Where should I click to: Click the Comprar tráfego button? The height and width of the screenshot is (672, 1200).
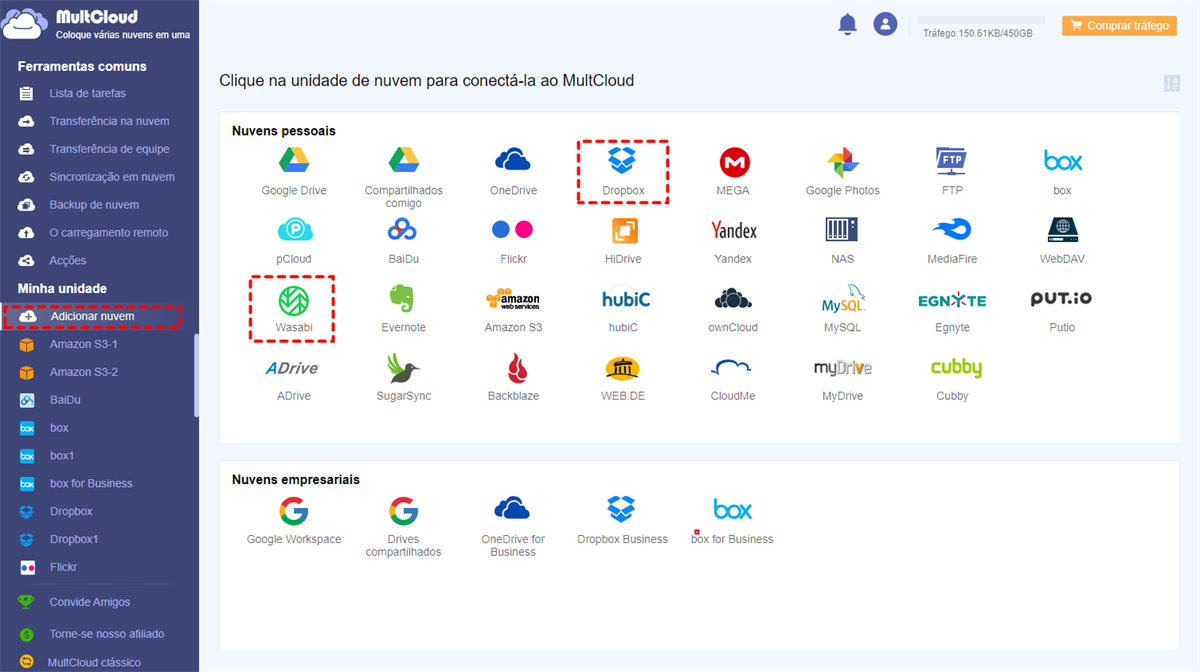[x=1120, y=26]
